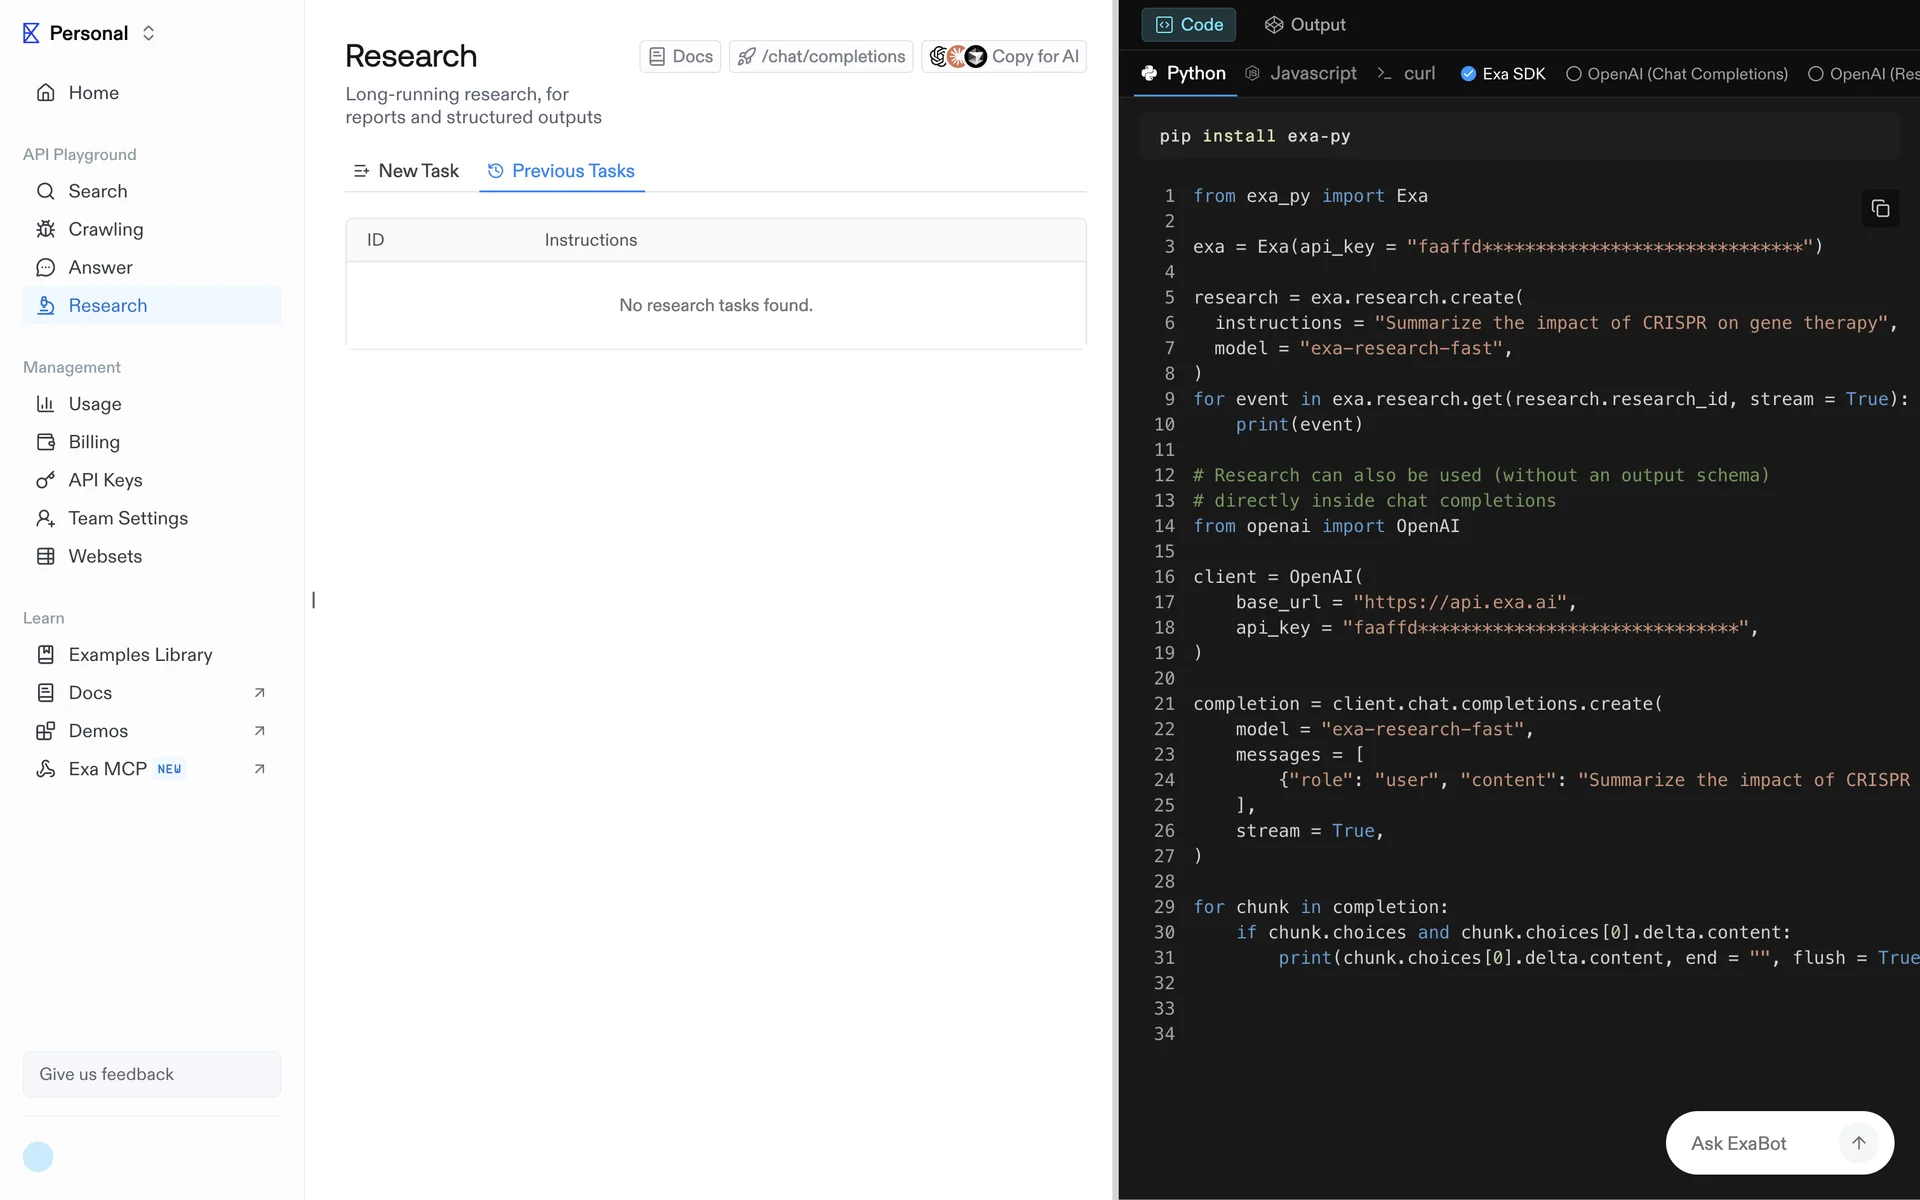Click the Billing wallet icon
1920x1200 pixels.
coord(45,442)
